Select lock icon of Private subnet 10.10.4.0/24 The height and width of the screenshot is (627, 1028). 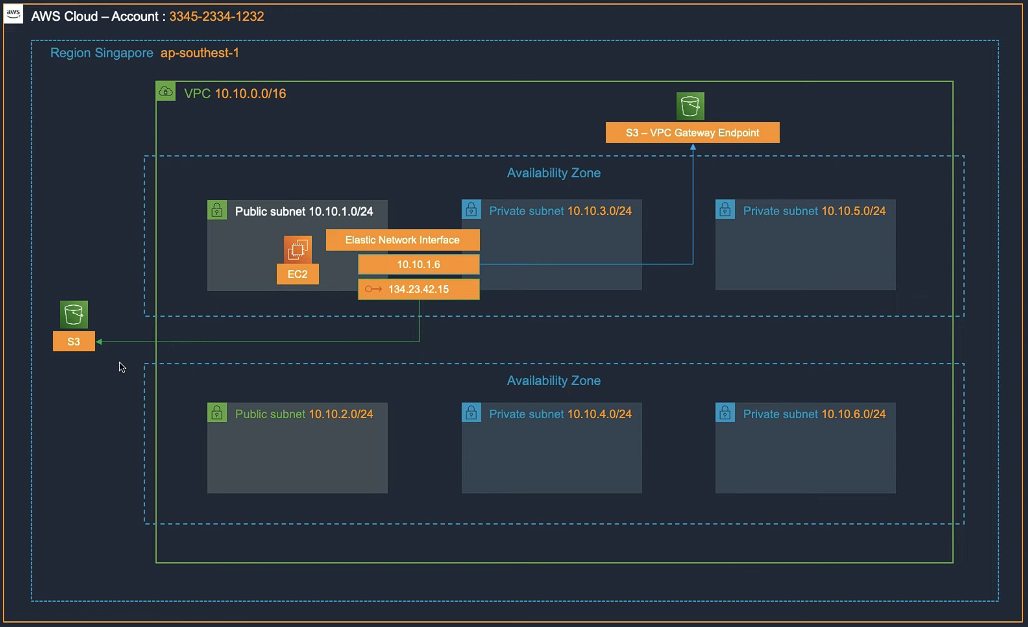tap(471, 412)
